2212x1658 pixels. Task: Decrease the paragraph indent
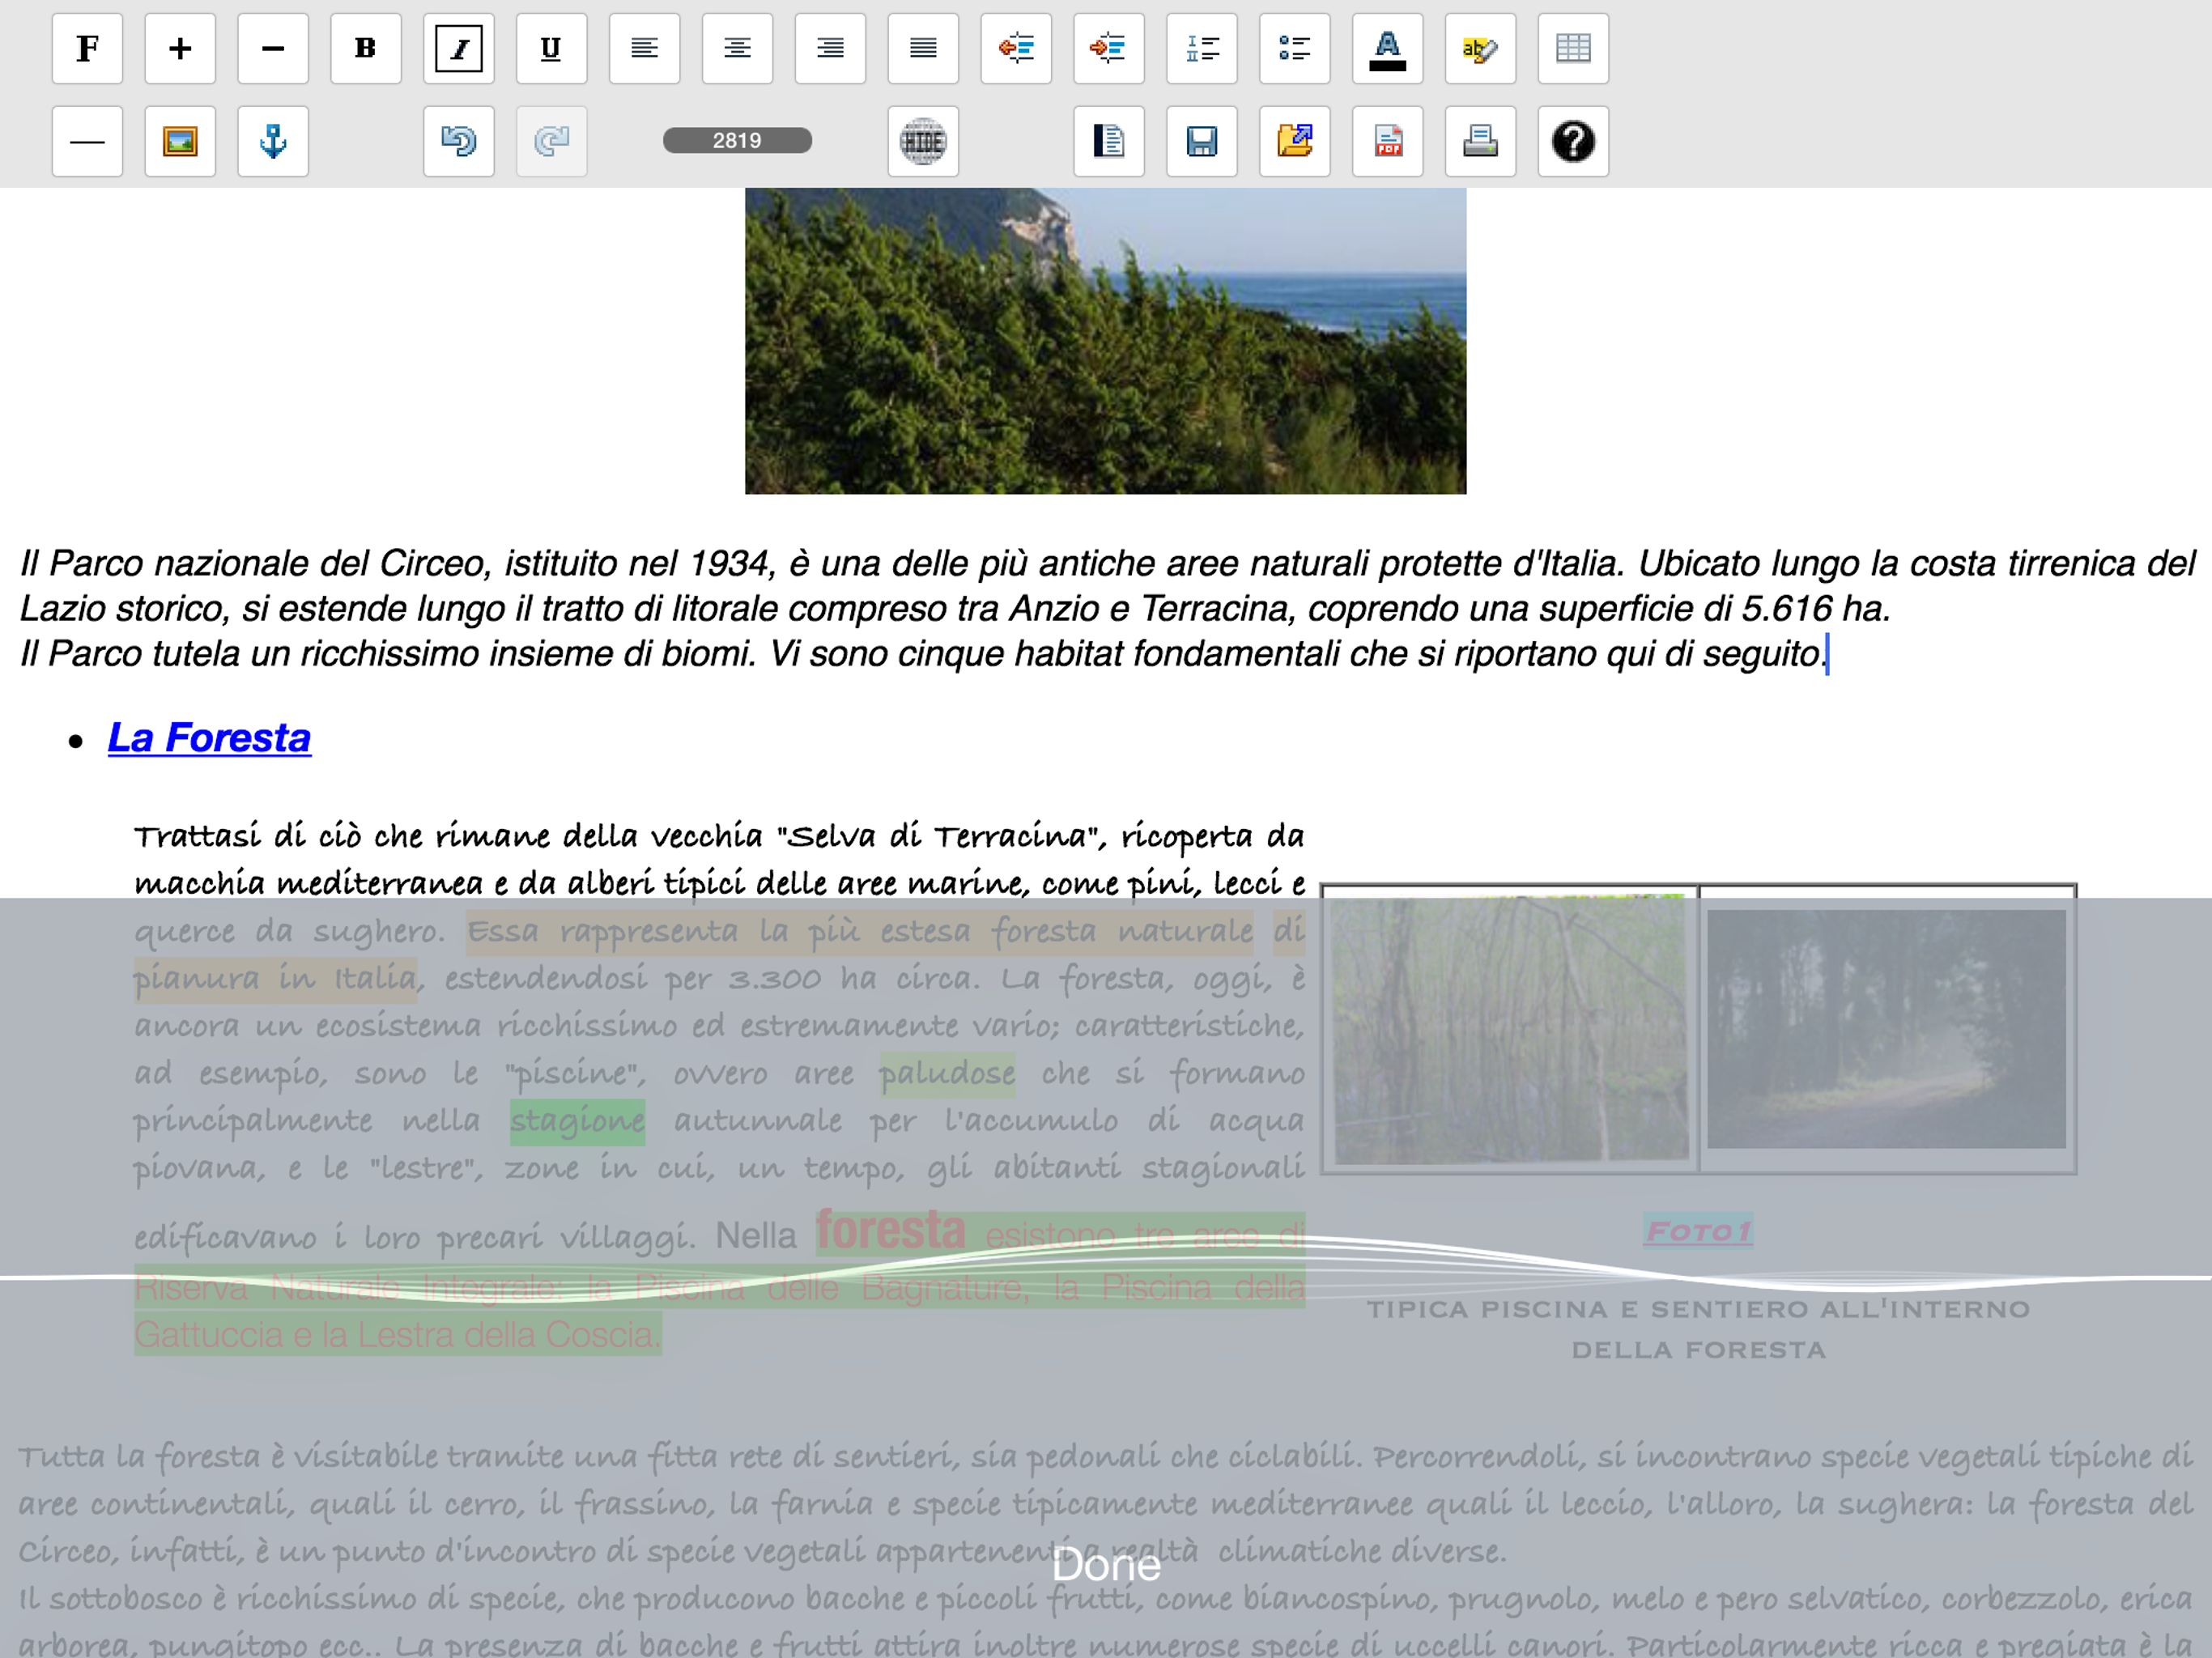1016,48
